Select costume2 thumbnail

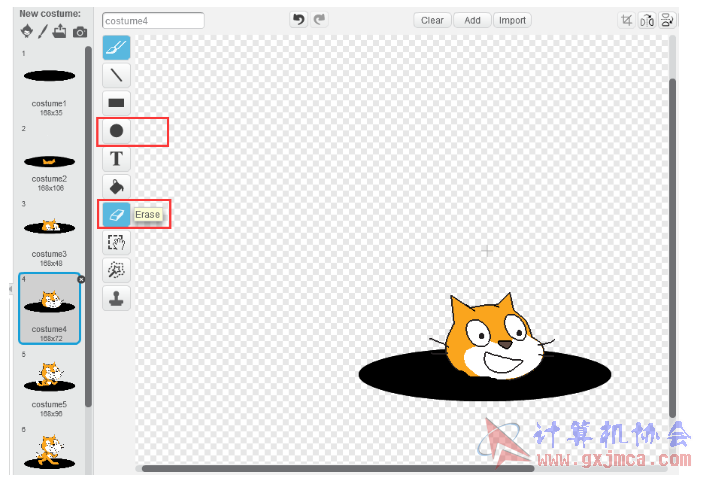pyautogui.click(x=50, y=160)
